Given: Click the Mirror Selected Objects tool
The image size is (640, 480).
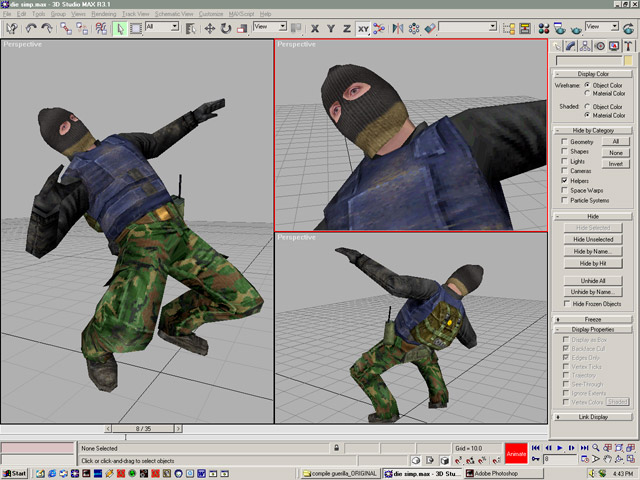Looking at the screenshot, I should pyautogui.click(x=398, y=29).
